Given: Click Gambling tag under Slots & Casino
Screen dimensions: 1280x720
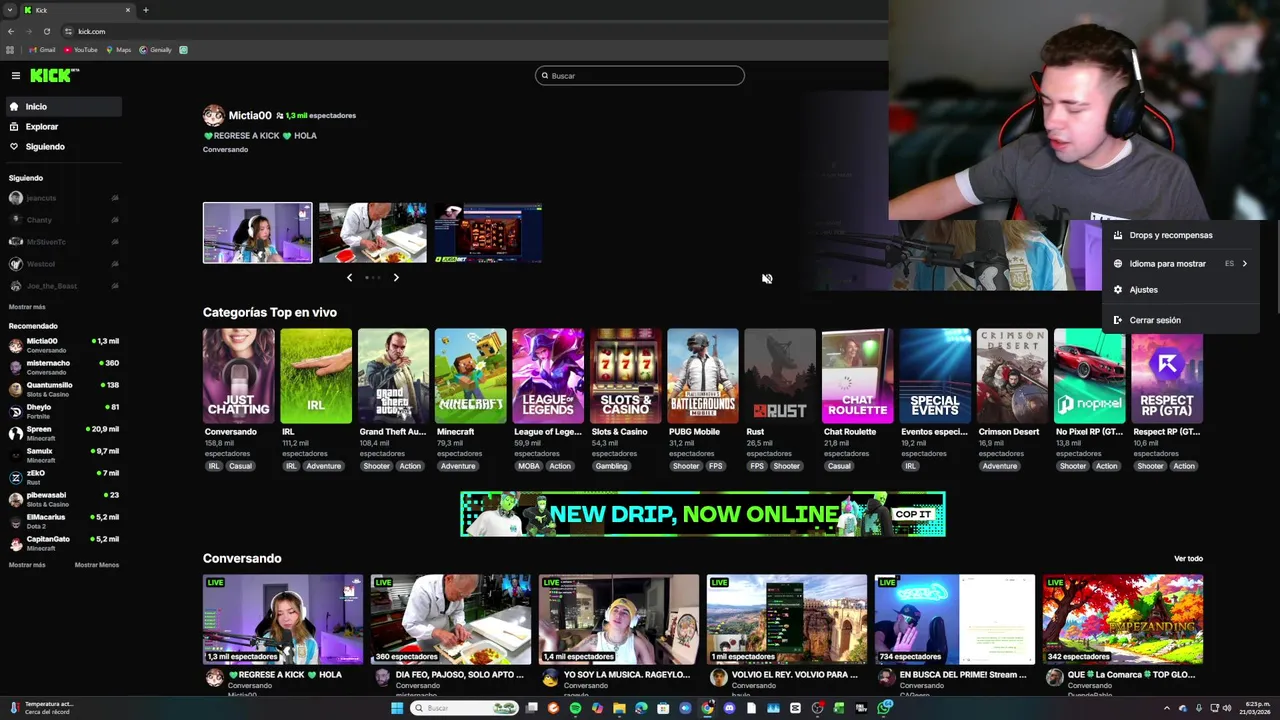Looking at the screenshot, I should click(611, 466).
